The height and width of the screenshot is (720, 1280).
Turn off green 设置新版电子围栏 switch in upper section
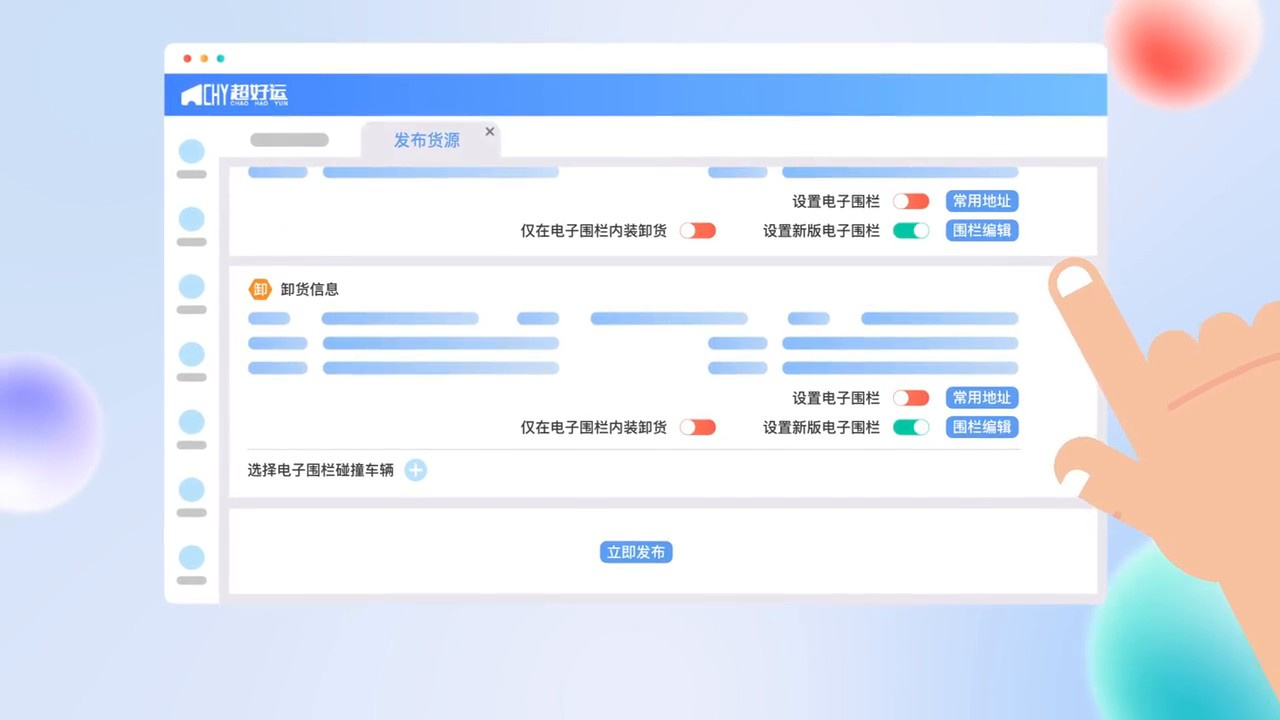tap(910, 230)
